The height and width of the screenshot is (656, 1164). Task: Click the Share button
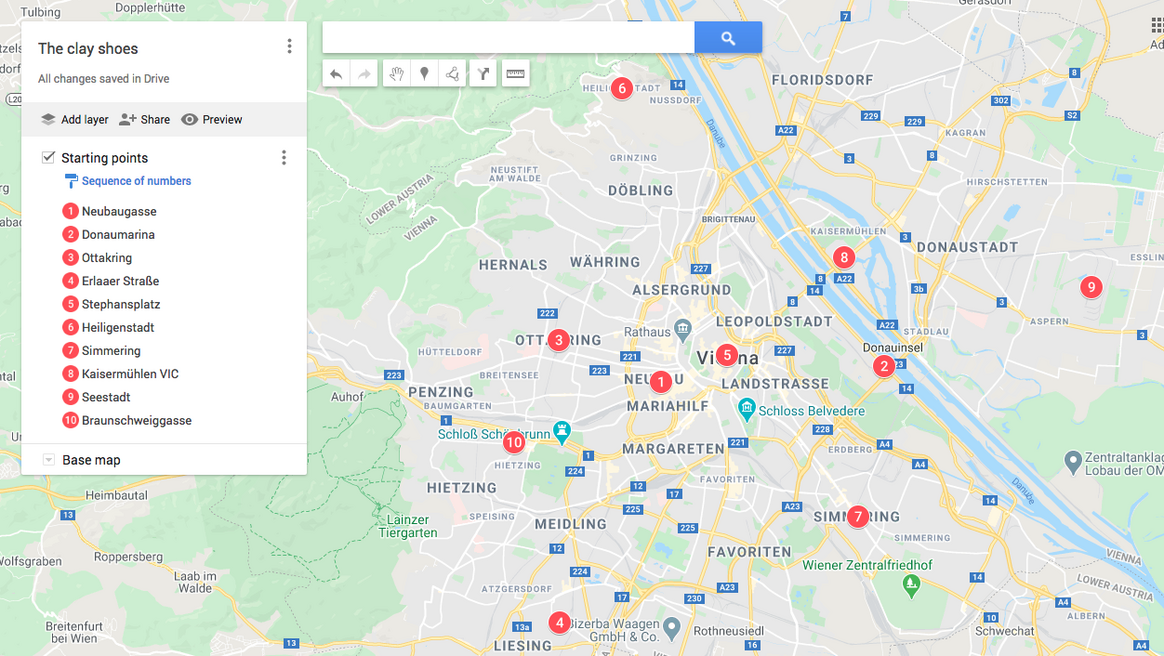click(145, 120)
